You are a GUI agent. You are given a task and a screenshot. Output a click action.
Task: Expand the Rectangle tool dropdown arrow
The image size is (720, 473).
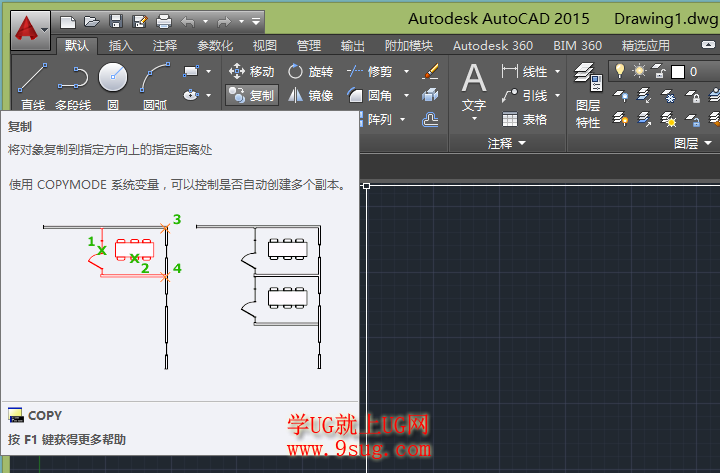tap(208, 71)
